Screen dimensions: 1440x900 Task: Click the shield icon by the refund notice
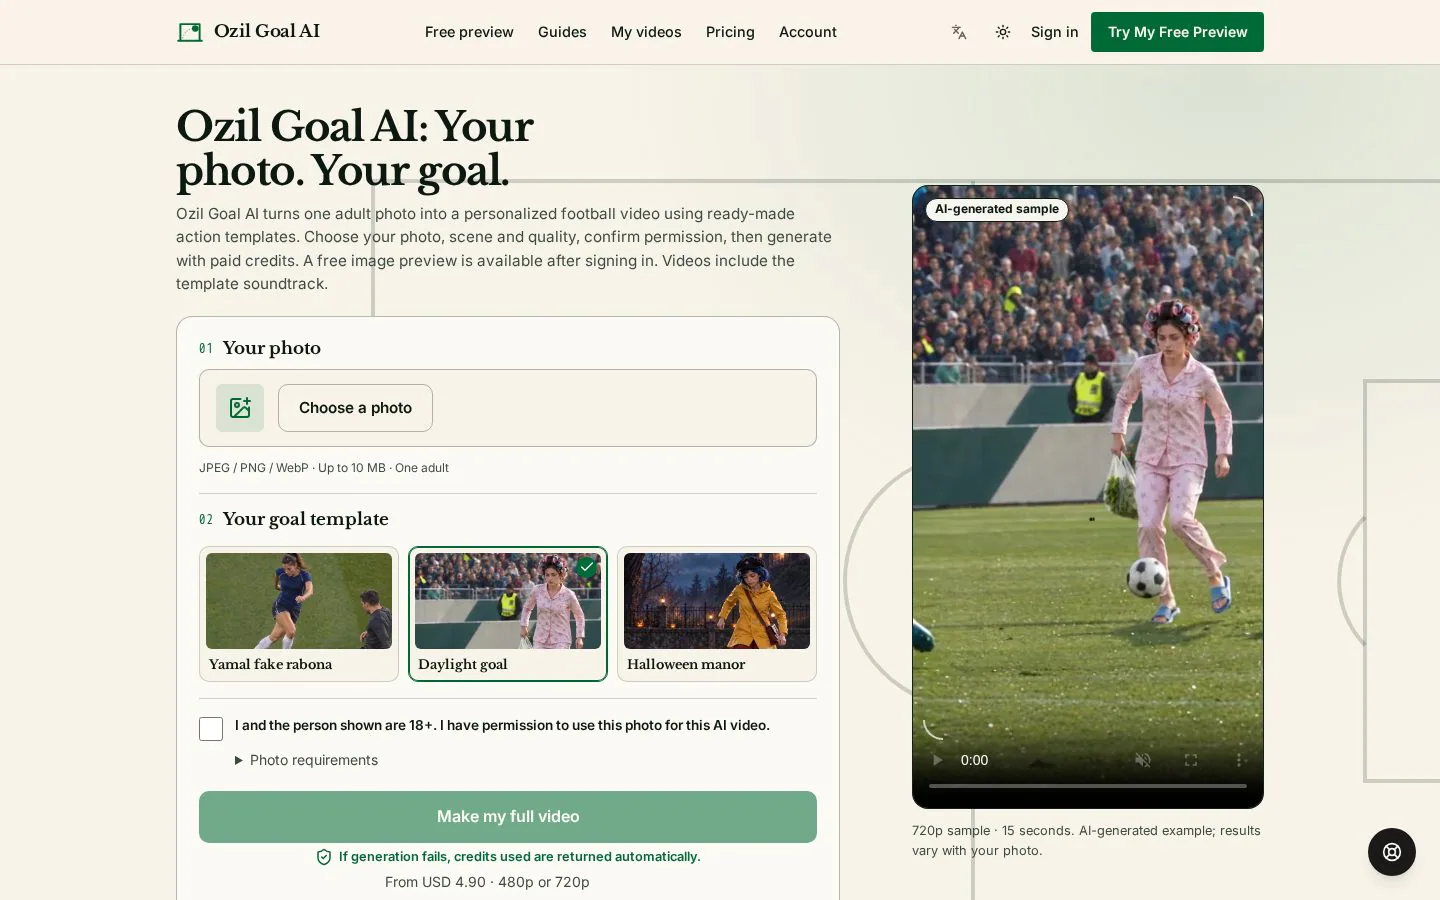[x=324, y=857]
